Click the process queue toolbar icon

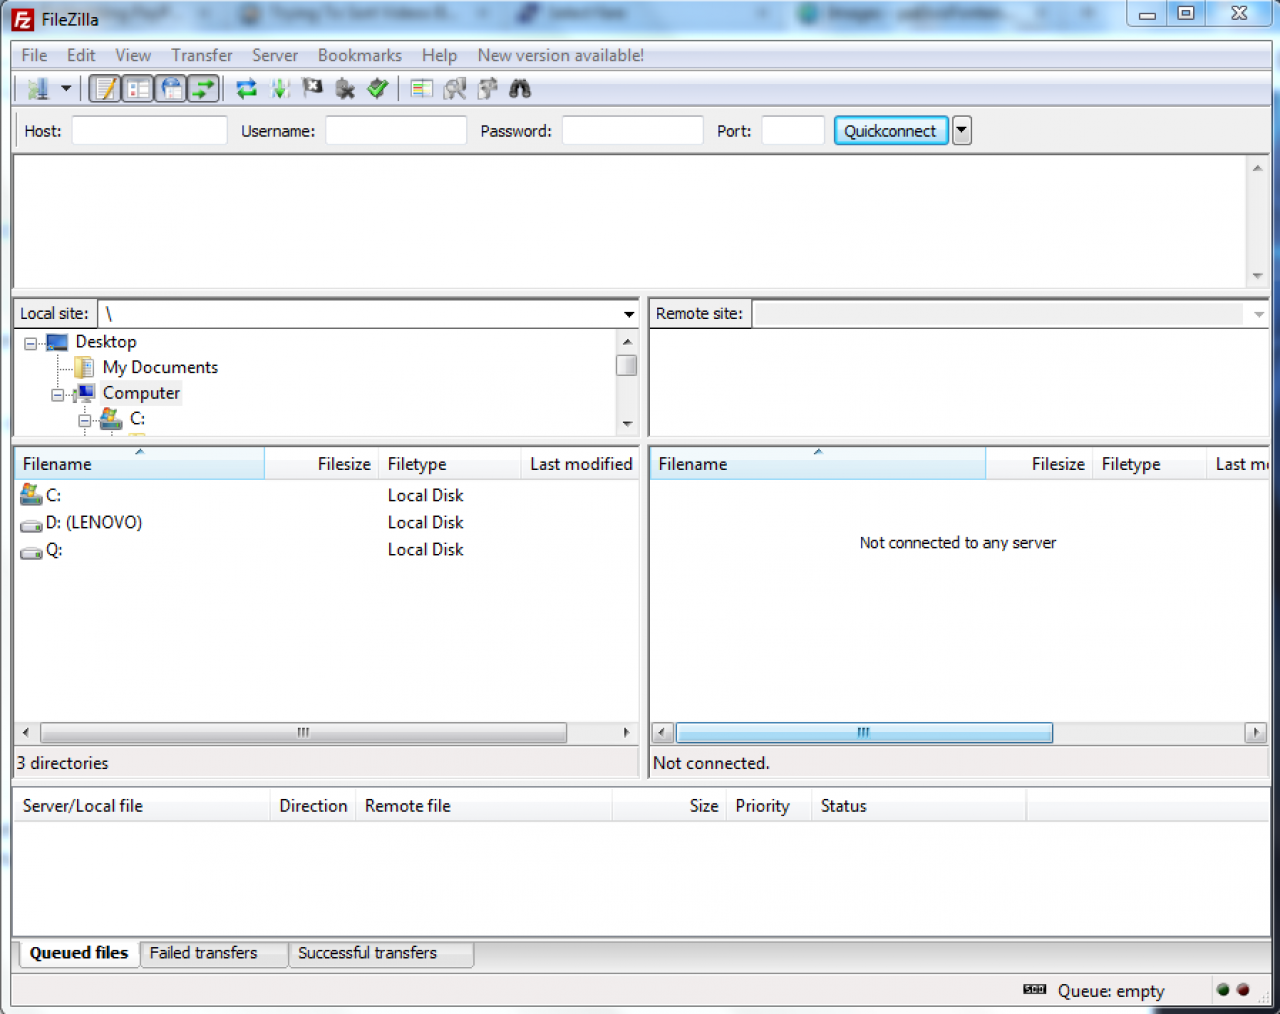tap(280, 89)
